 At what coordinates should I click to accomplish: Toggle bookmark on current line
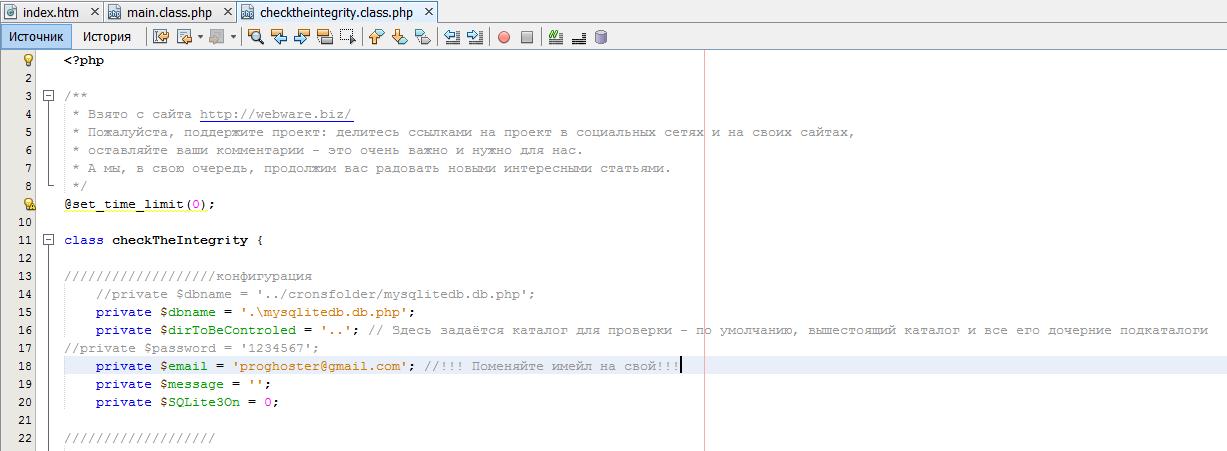[x=422, y=37]
